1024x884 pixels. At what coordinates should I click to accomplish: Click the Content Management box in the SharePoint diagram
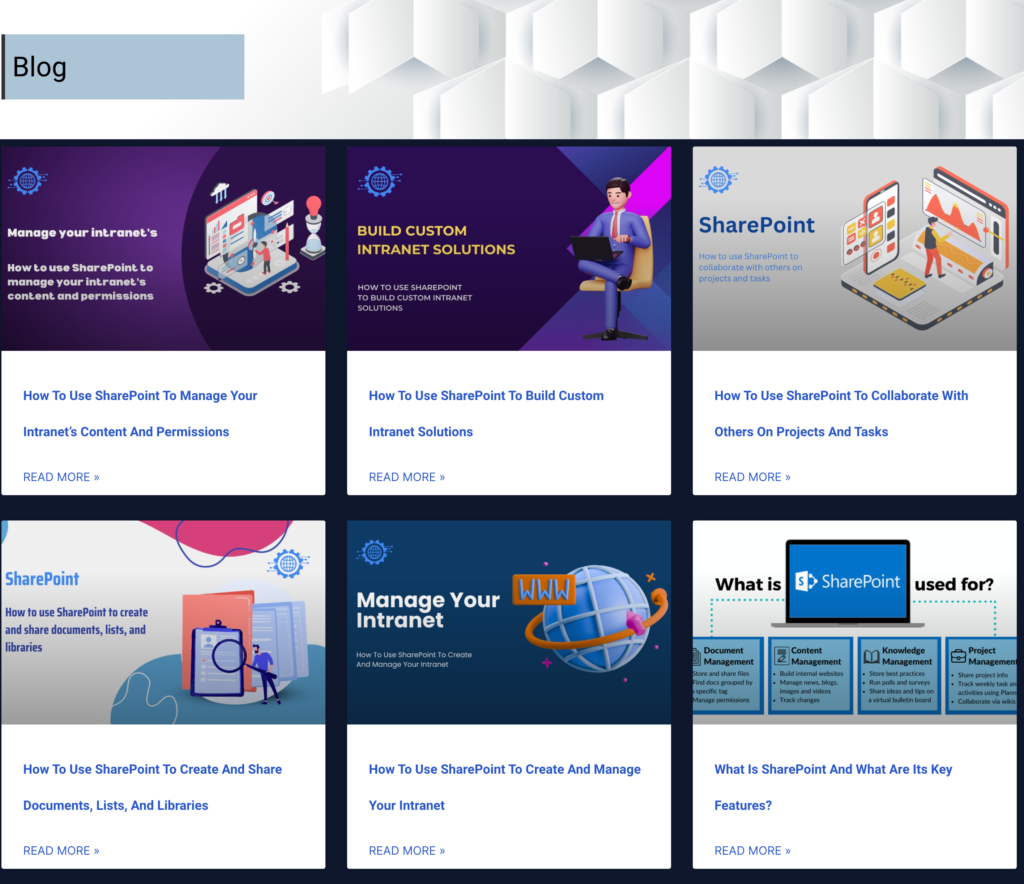810,675
